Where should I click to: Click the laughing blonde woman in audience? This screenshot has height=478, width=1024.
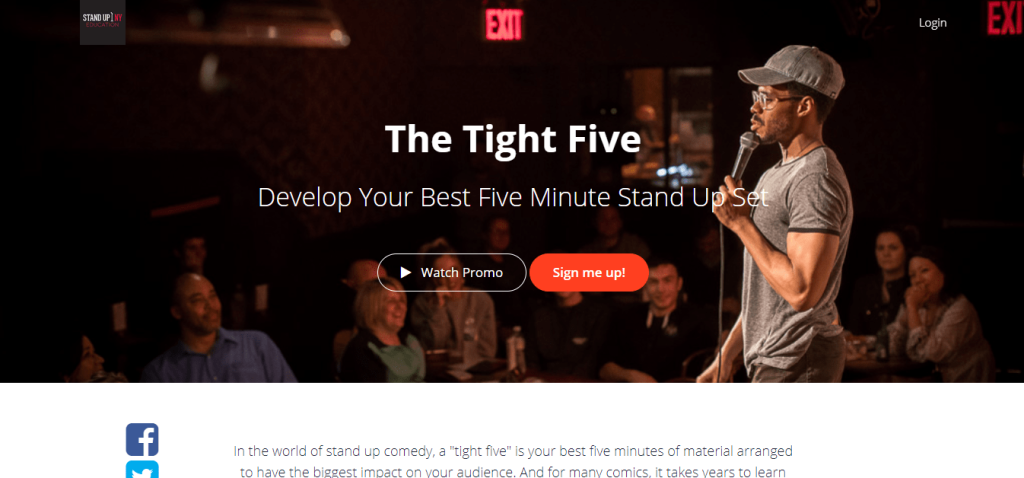[381, 331]
